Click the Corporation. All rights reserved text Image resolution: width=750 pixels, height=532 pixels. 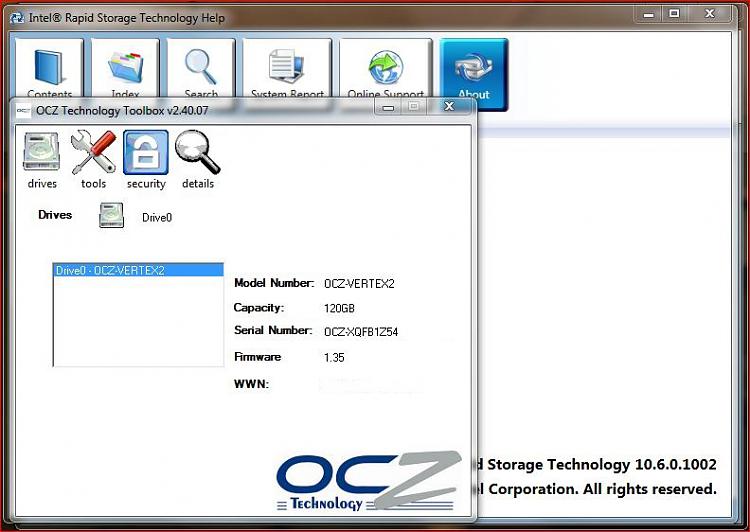[x=603, y=489]
